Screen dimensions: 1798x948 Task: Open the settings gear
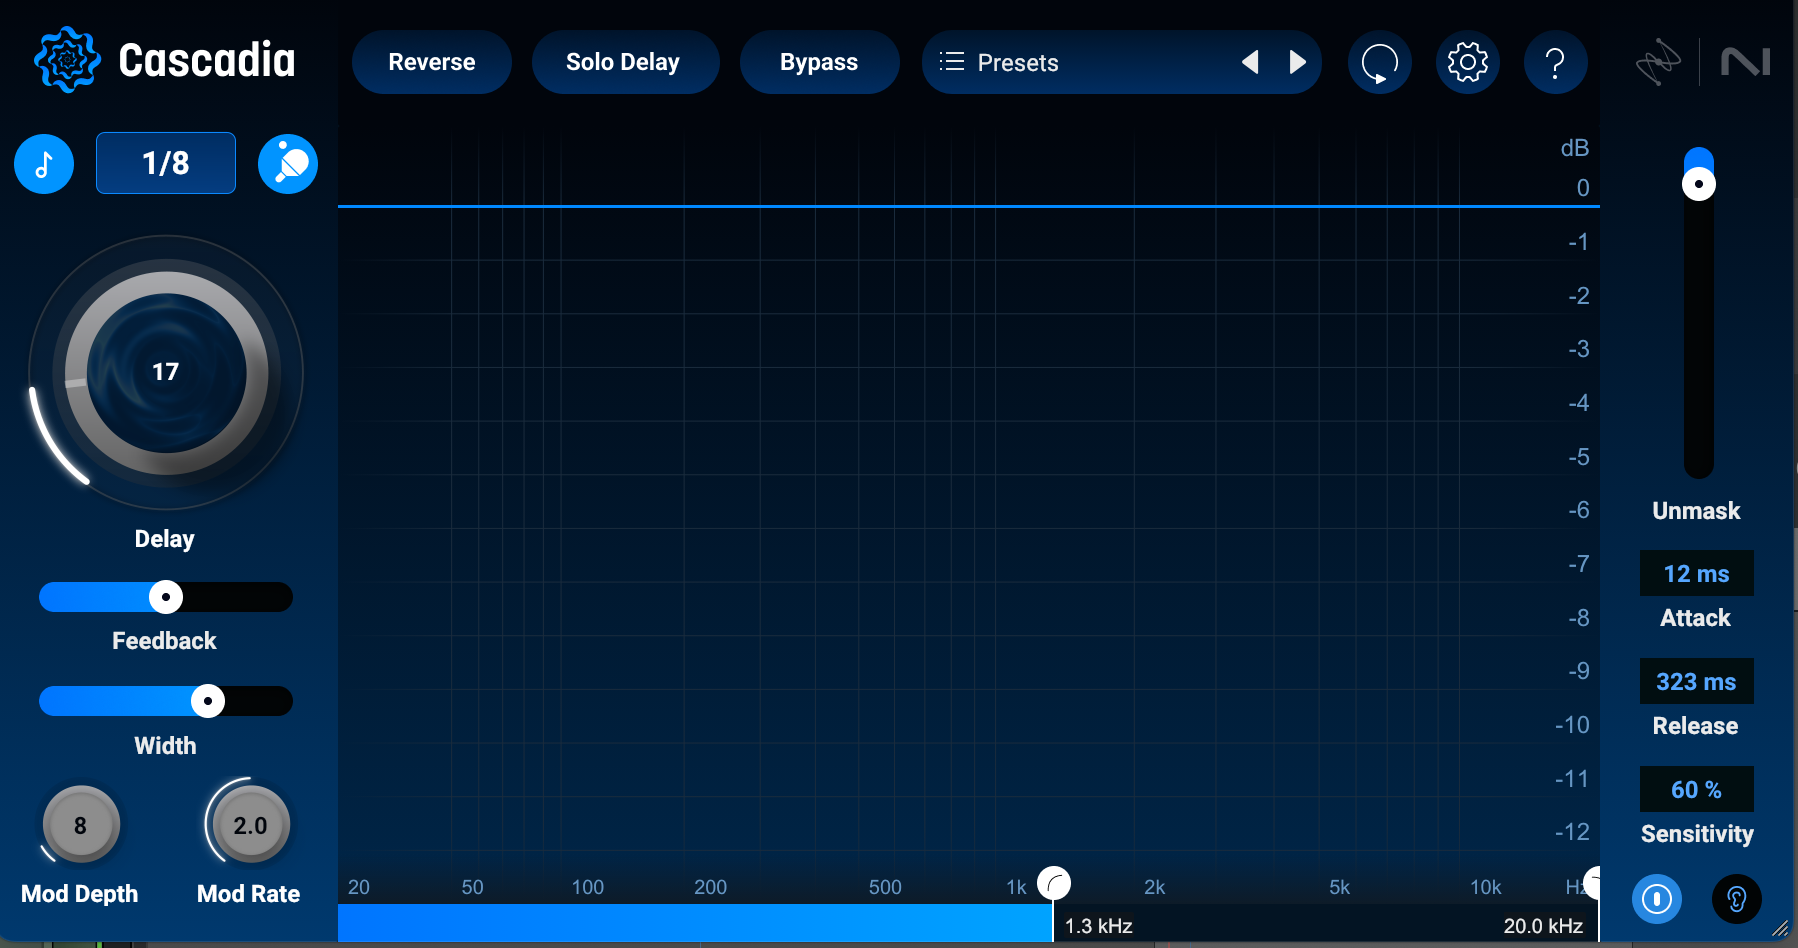[1468, 62]
